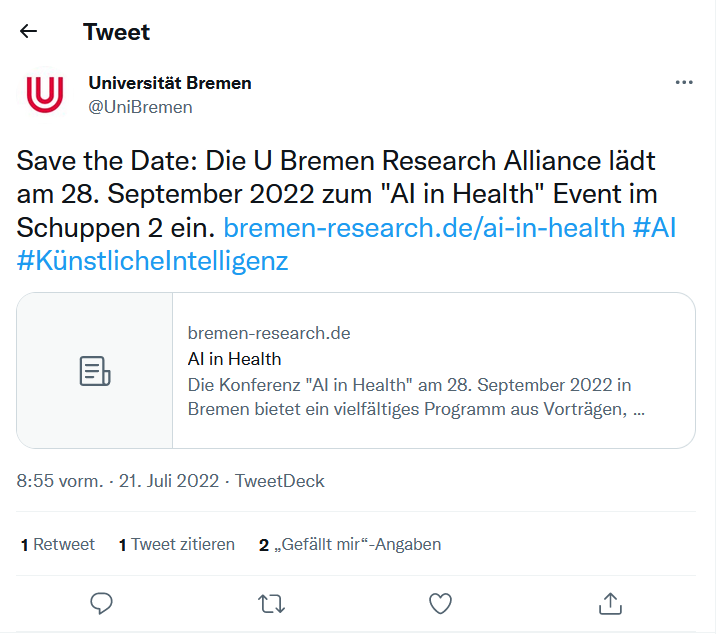The image size is (719, 634).
Task: Click the back arrow icon
Action: tap(28, 32)
